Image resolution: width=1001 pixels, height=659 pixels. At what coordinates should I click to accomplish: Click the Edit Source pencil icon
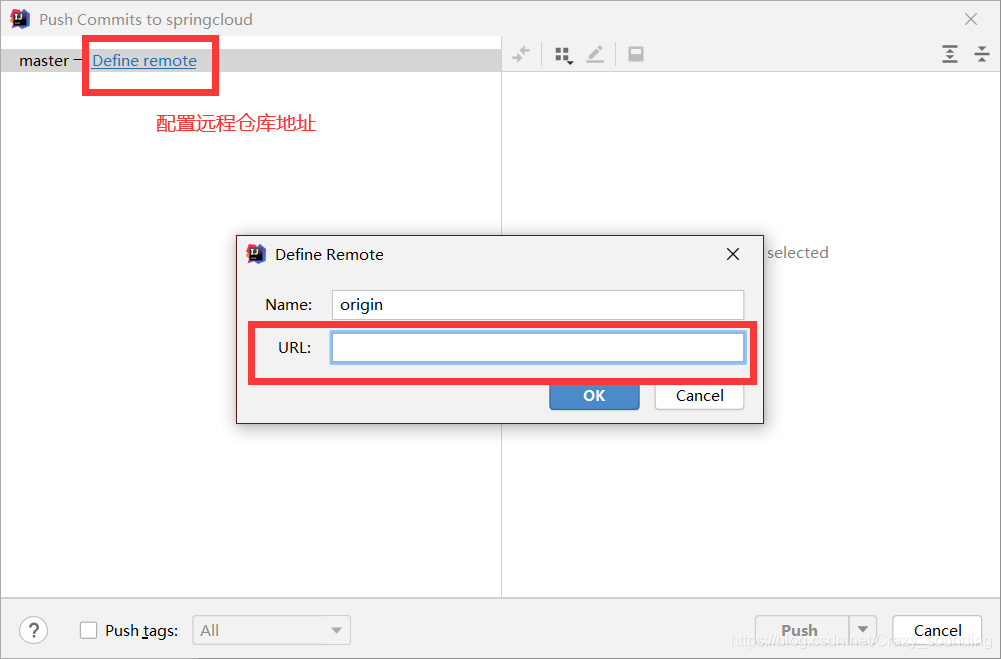[x=595, y=54]
